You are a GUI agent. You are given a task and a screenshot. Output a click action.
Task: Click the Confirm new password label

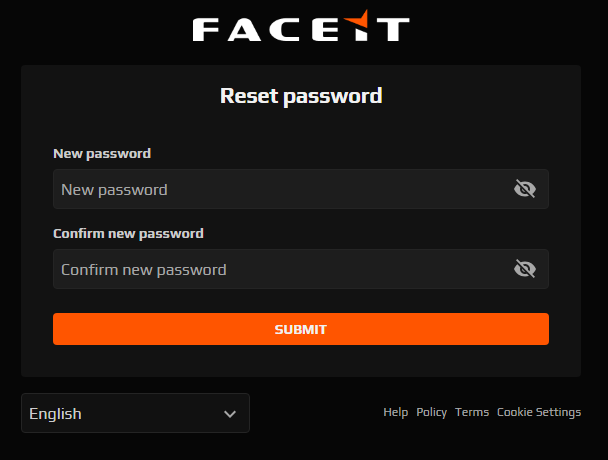[x=128, y=233]
